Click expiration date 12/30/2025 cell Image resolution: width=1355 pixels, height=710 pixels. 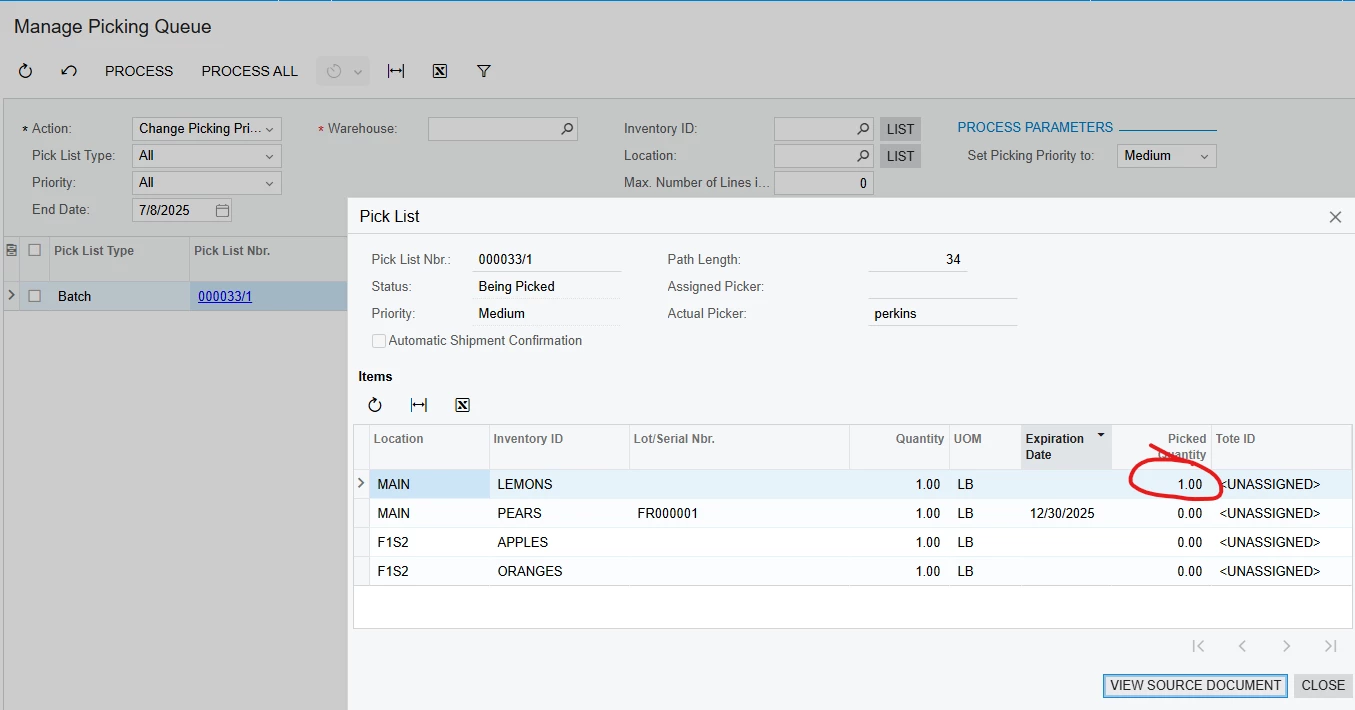(x=1066, y=513)
